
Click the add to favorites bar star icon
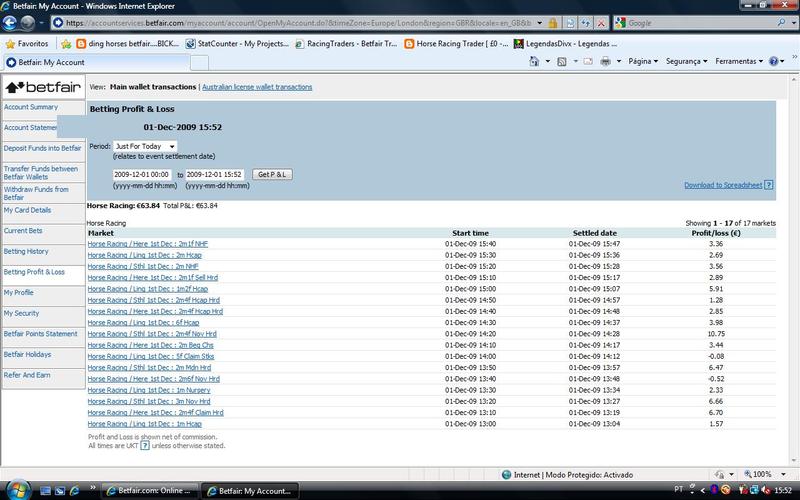tap(66, 44)
